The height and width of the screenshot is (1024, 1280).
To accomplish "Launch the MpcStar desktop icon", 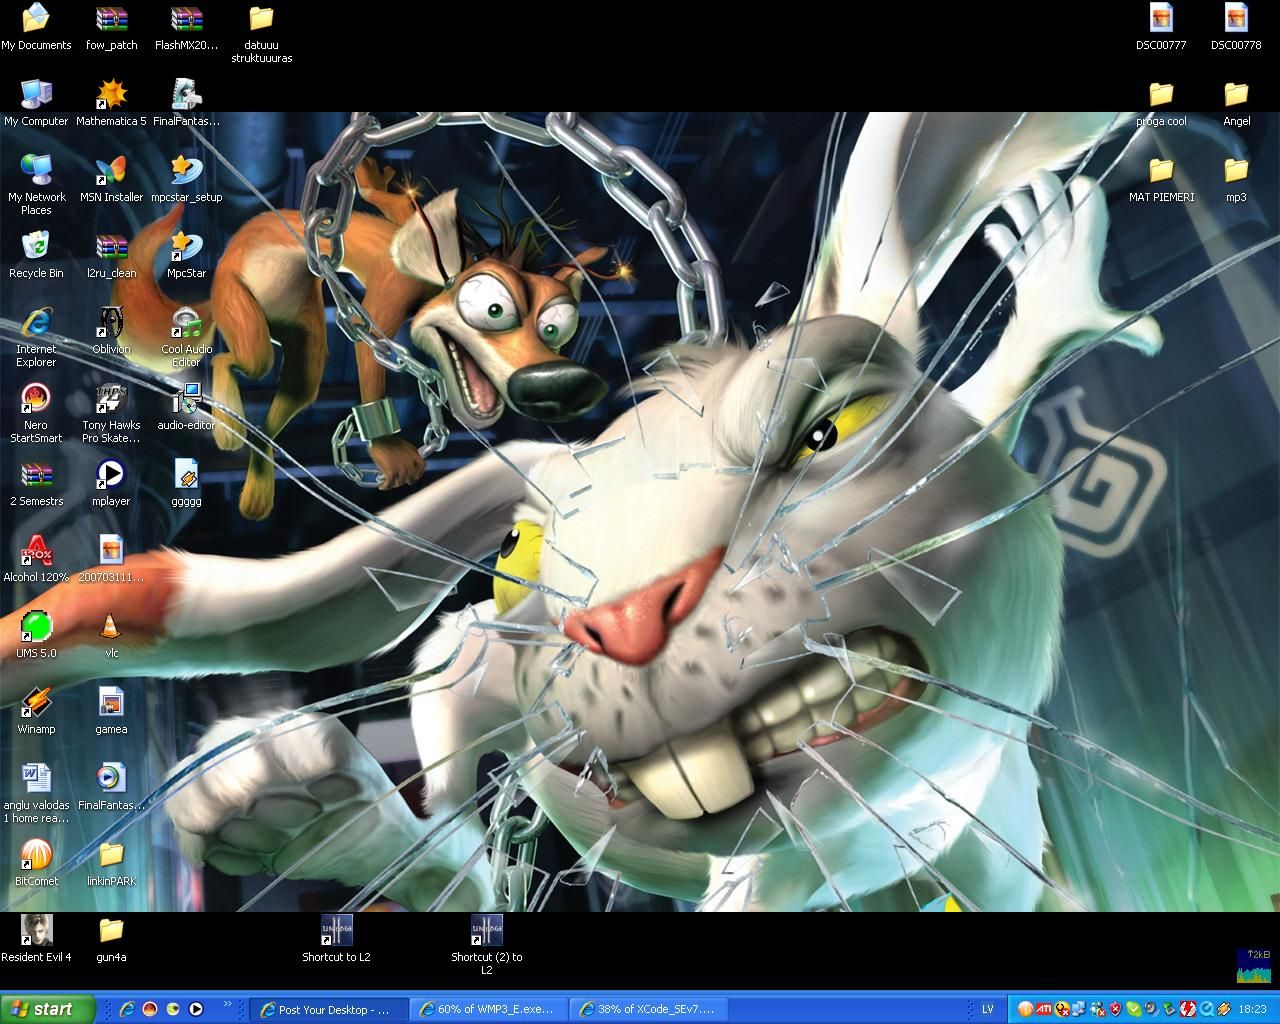I will click(186, 255).
